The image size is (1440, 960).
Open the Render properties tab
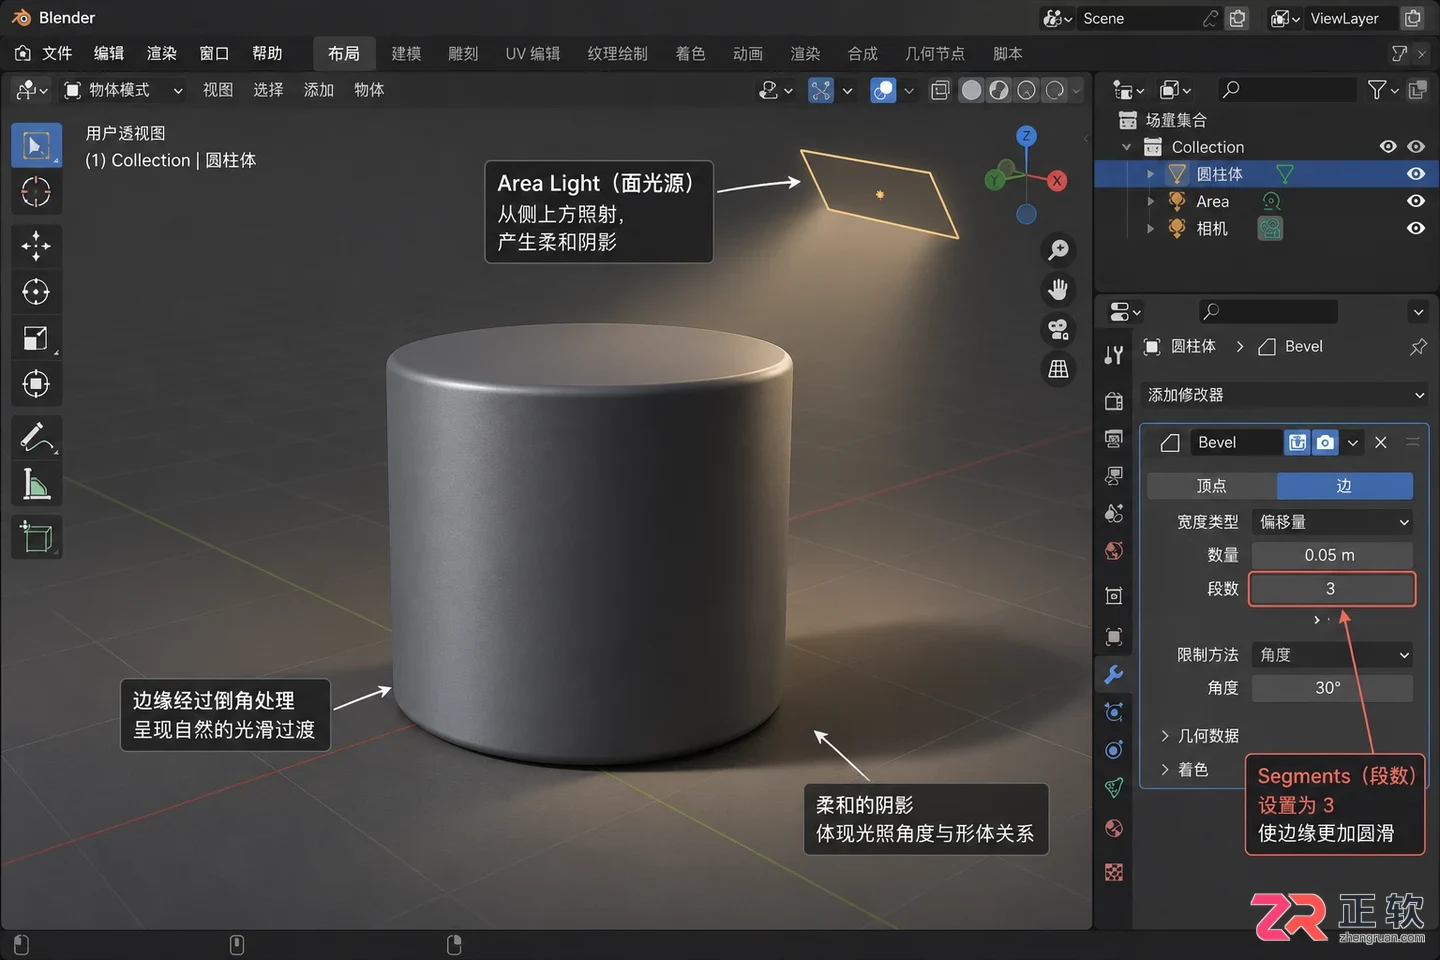[x=1114, y=401]
